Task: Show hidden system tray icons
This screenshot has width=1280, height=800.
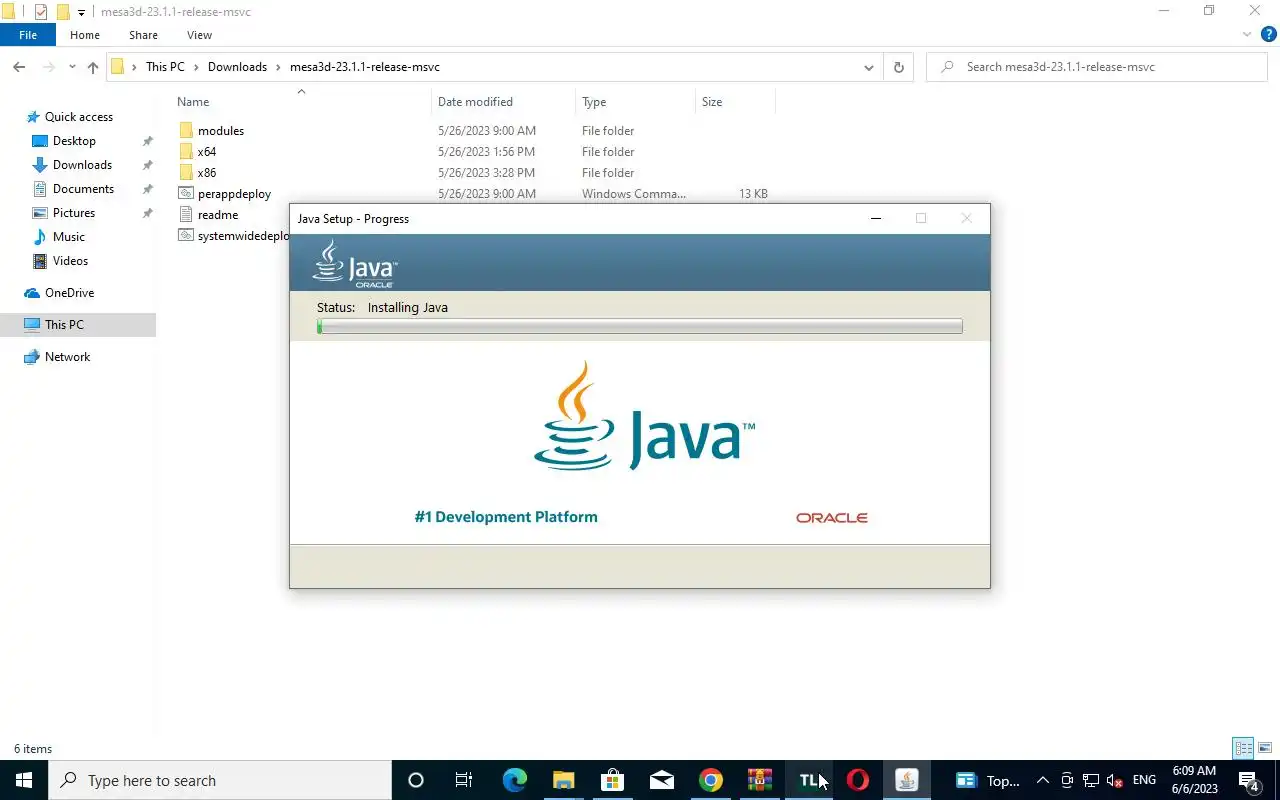Action: tap(1042, 780)
